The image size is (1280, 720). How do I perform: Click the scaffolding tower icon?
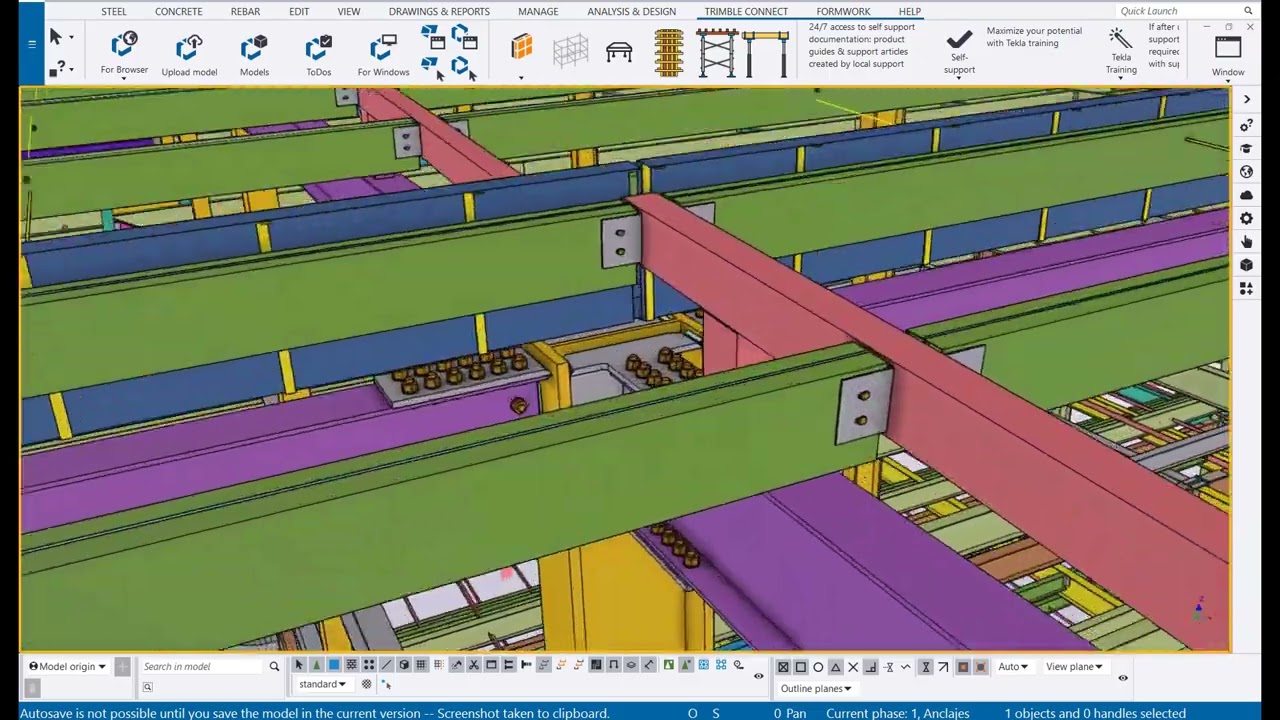pyautogui.click(x=717, y=53)
